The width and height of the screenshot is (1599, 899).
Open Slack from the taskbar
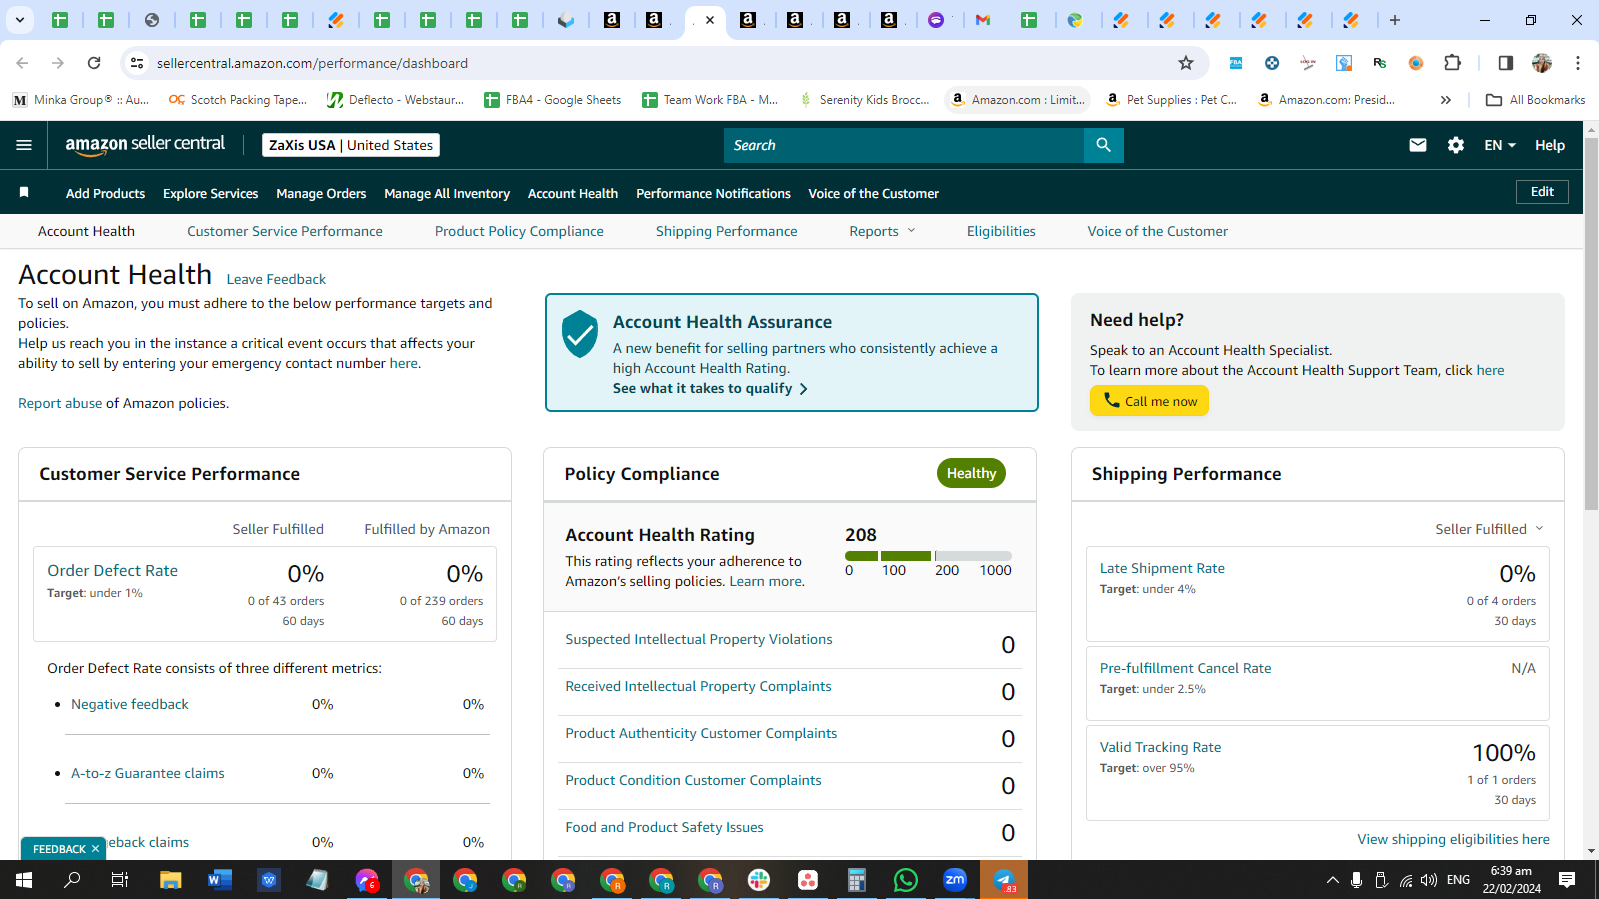click(759, 880)
